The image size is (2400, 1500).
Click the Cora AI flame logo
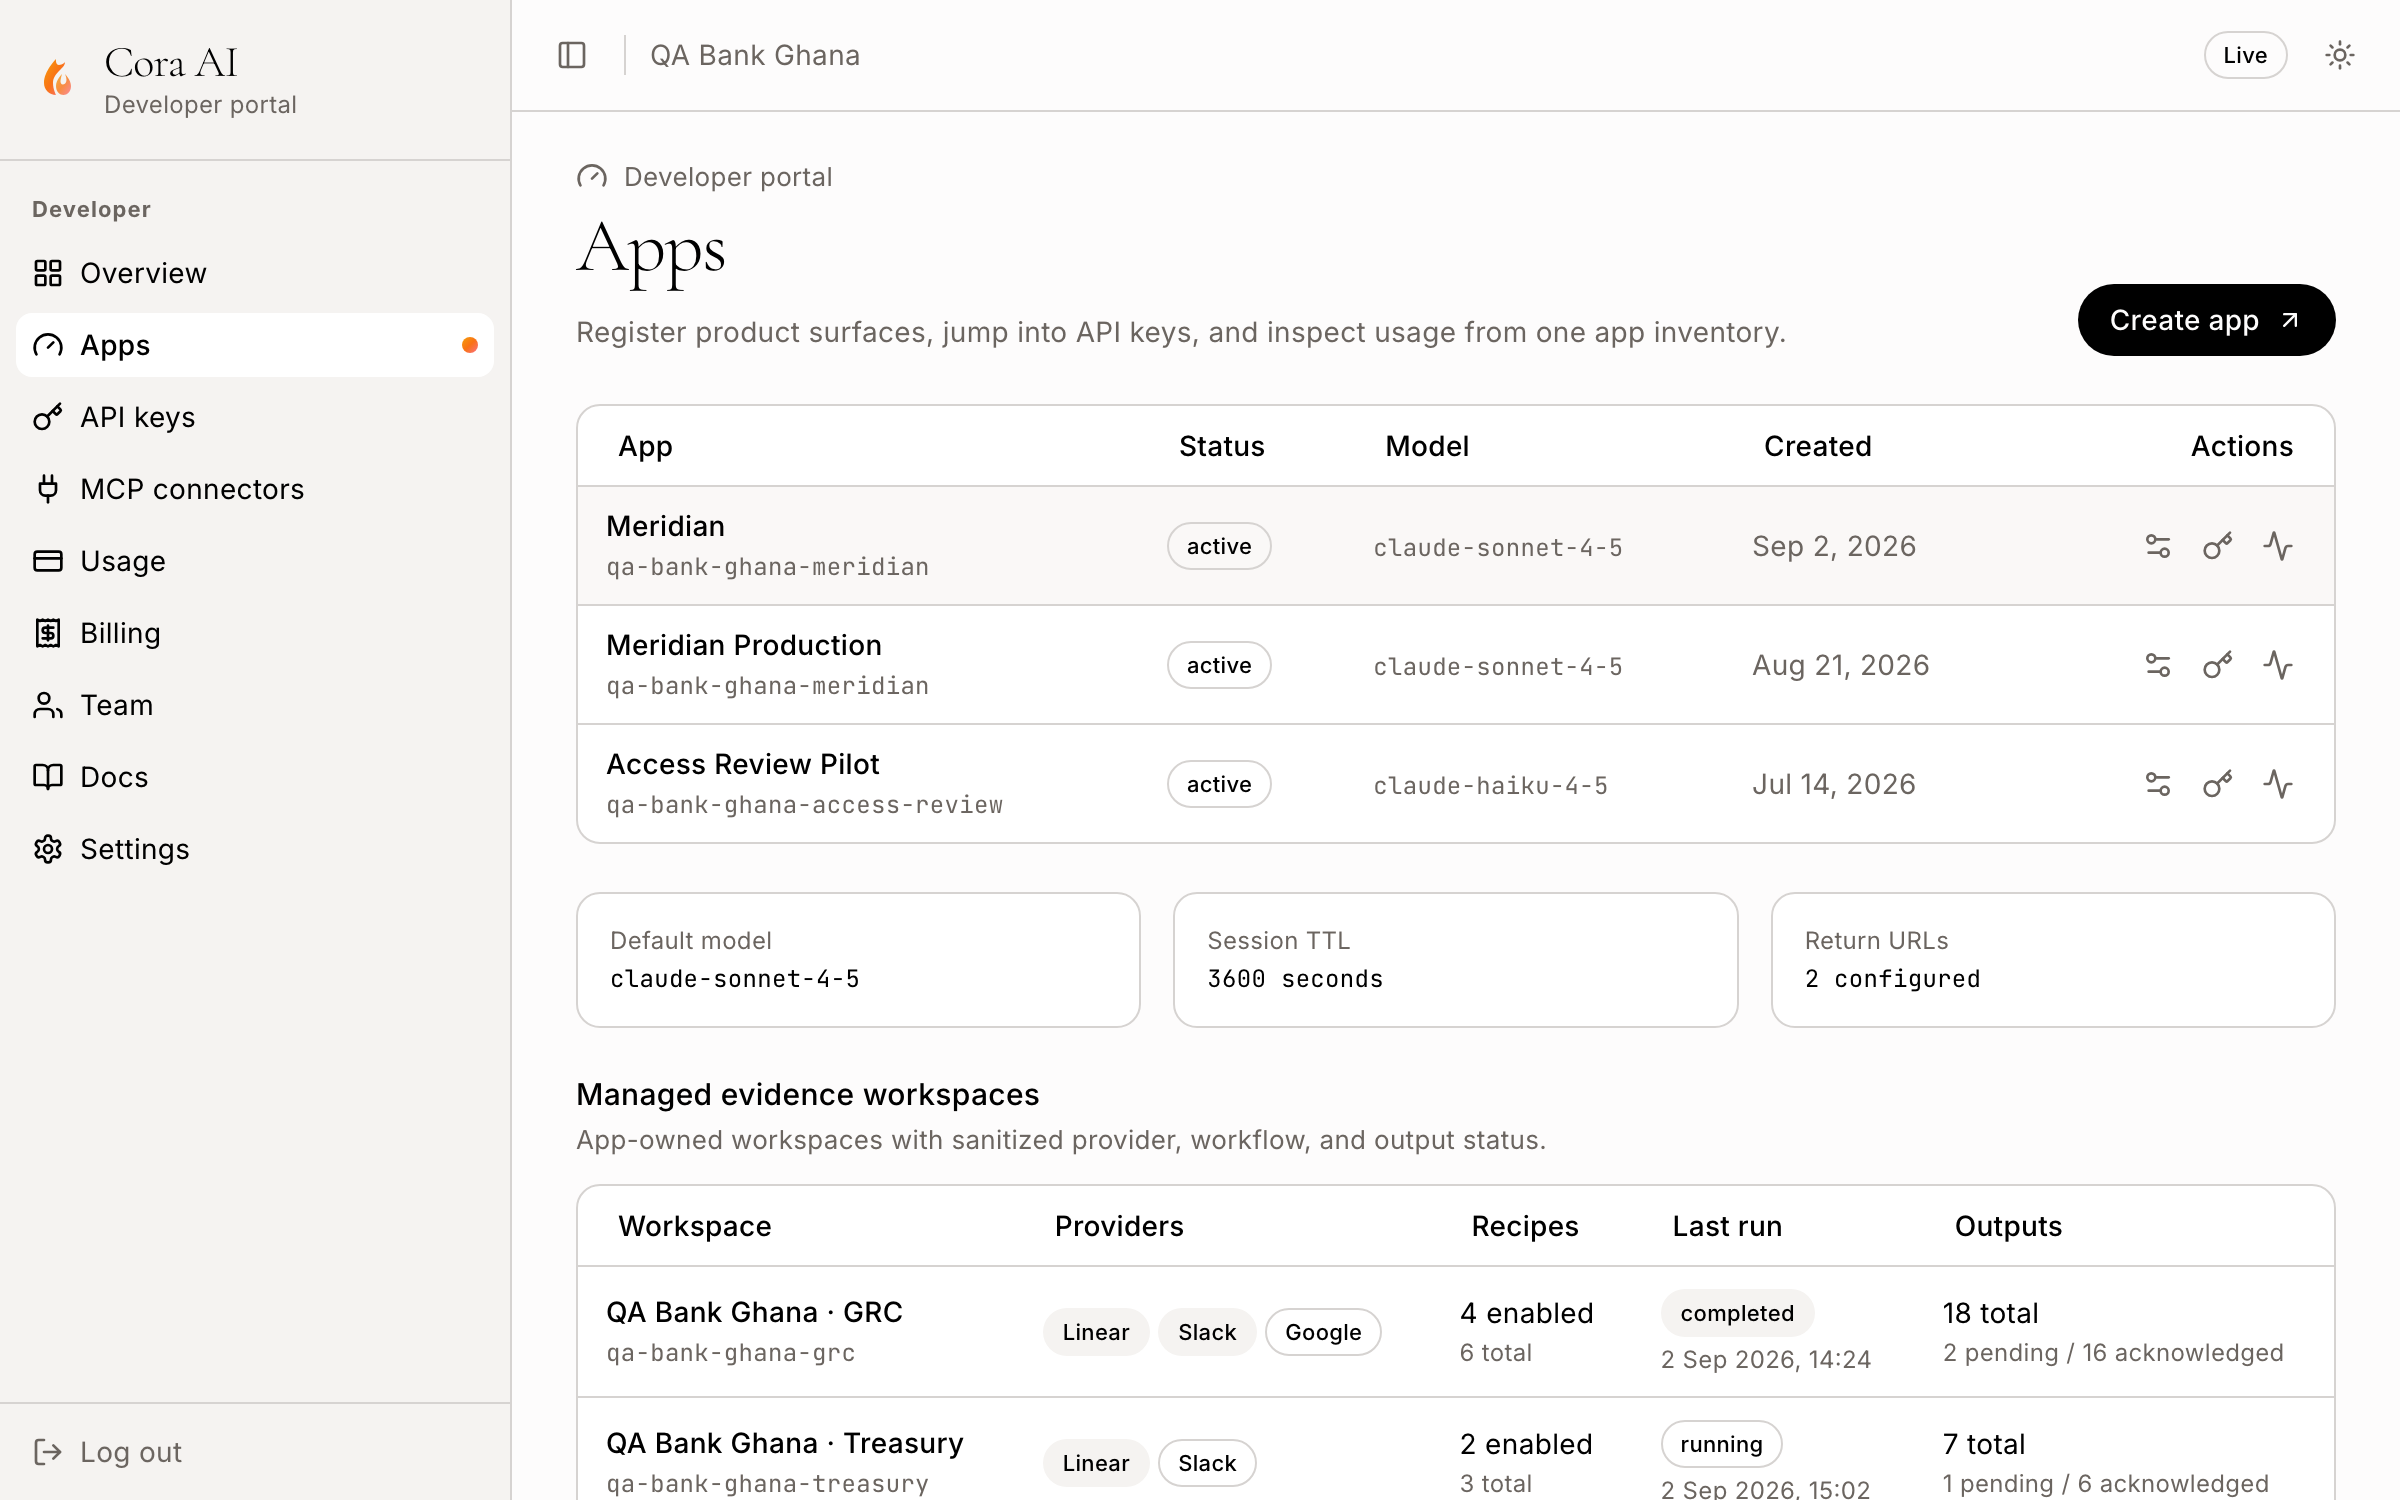[57, 77]
